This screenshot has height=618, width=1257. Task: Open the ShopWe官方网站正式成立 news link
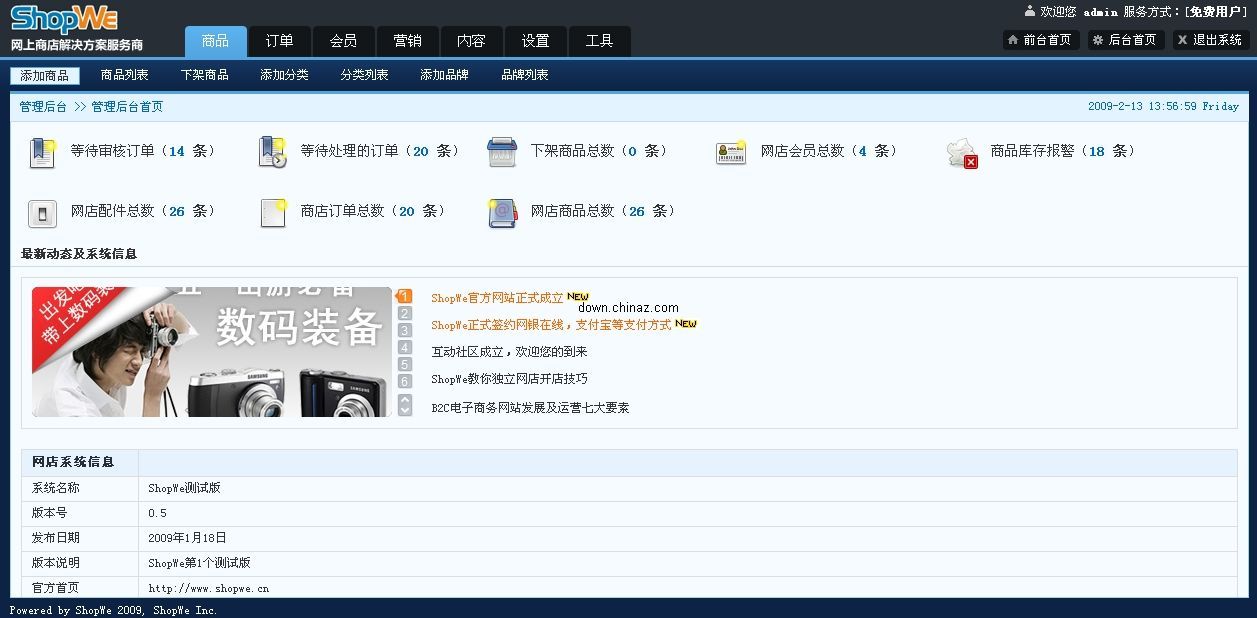point(497,298)
